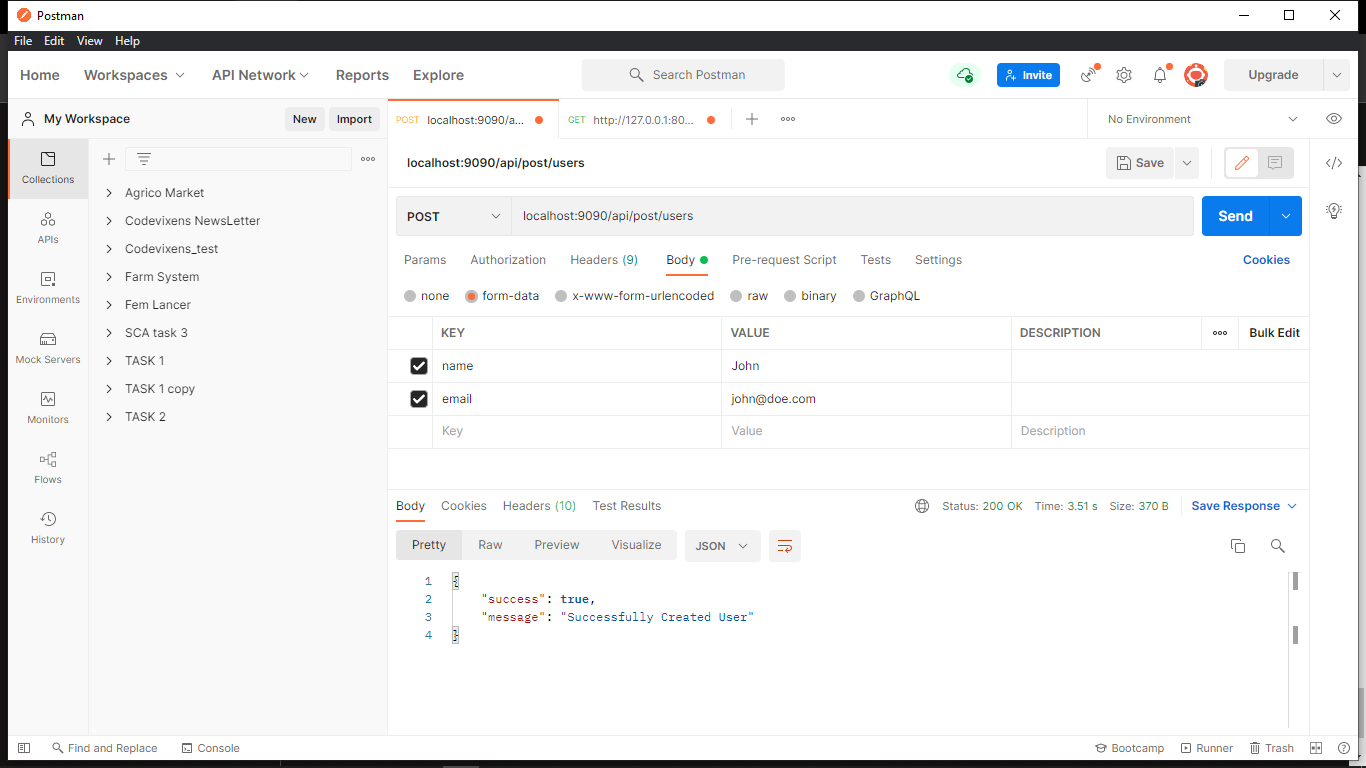Open the Test Results response tab
1366x768 pixels.
point(626,506)
